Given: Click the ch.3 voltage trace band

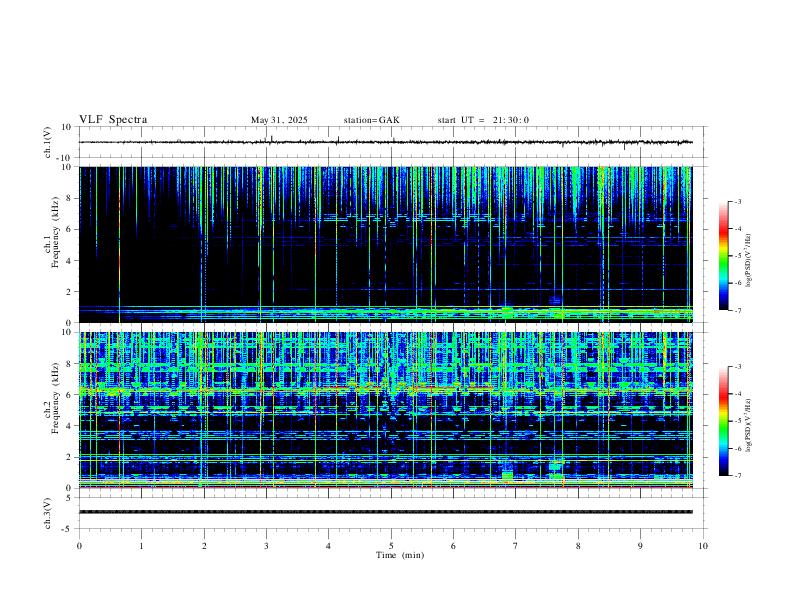Looking at the screenshot, I should coord(386,512).
